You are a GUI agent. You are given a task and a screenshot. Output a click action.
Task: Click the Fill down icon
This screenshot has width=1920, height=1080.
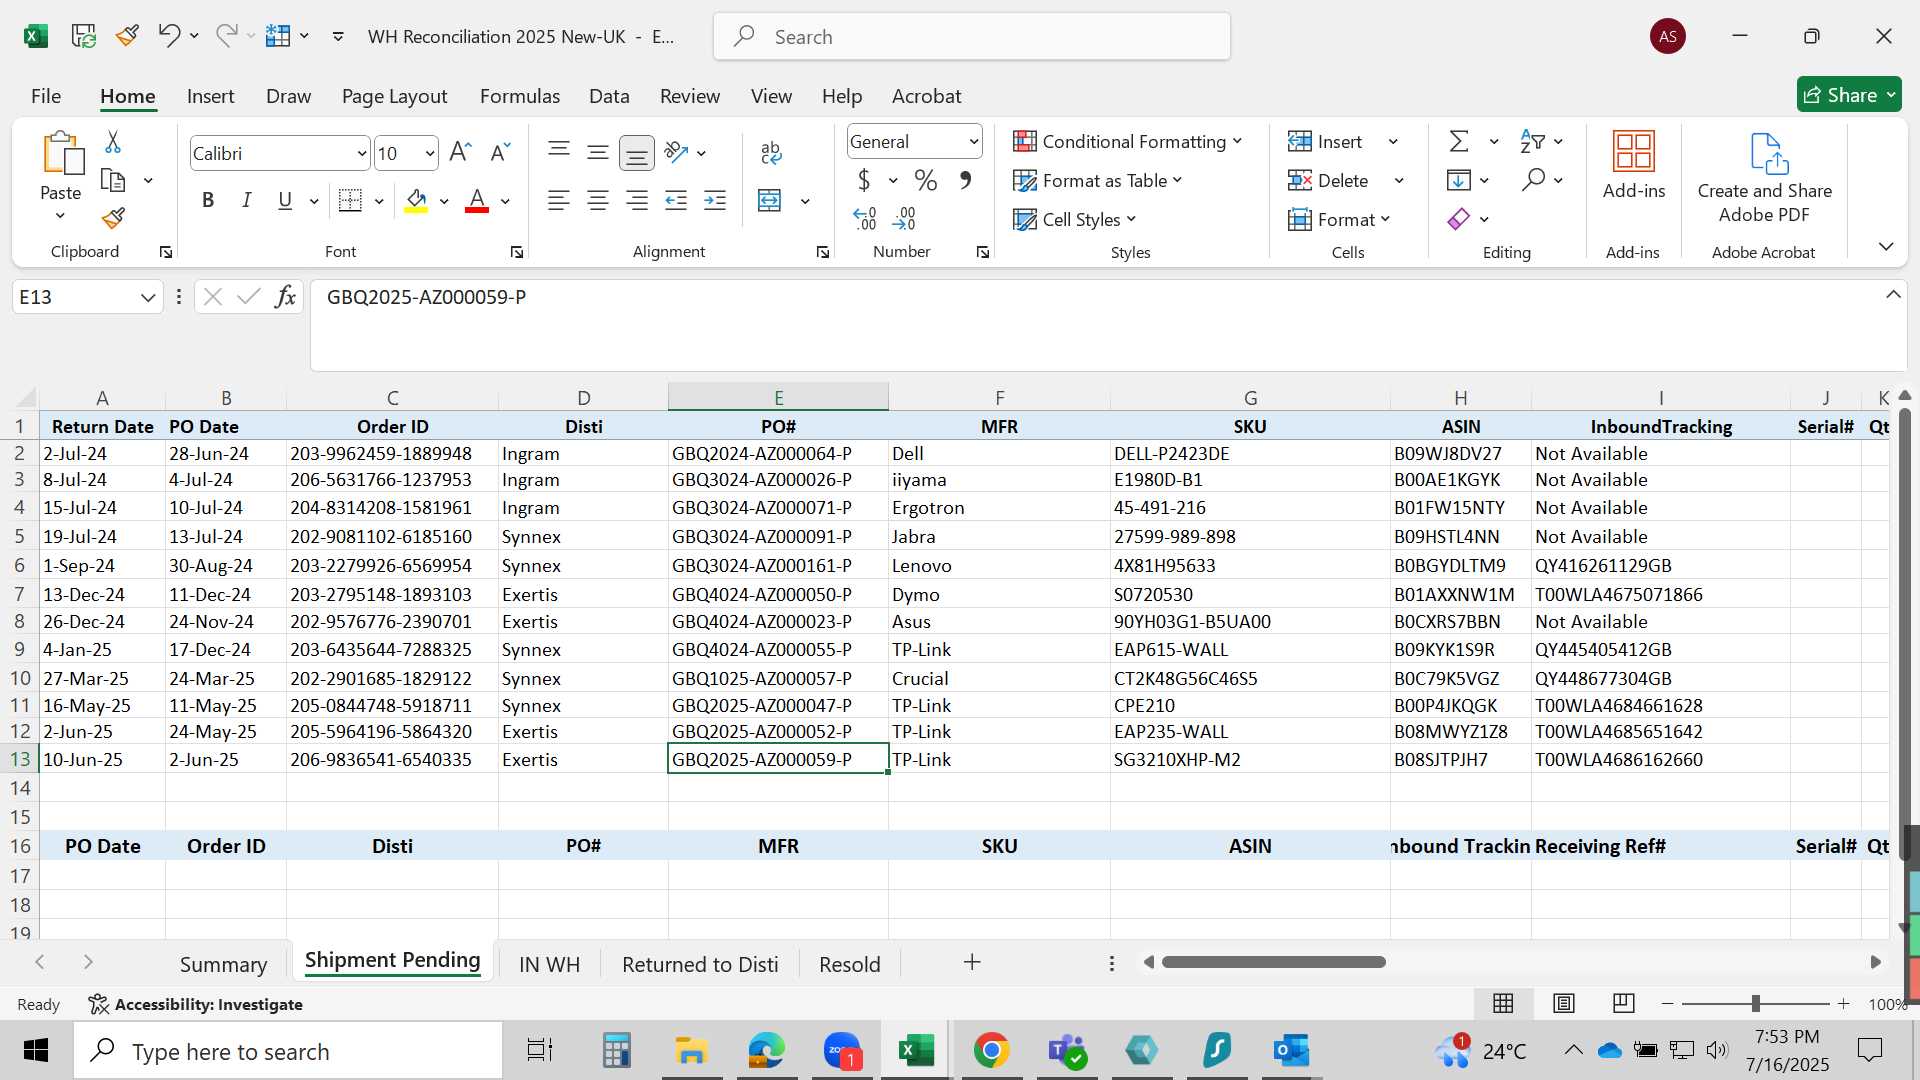[1459, 180]
